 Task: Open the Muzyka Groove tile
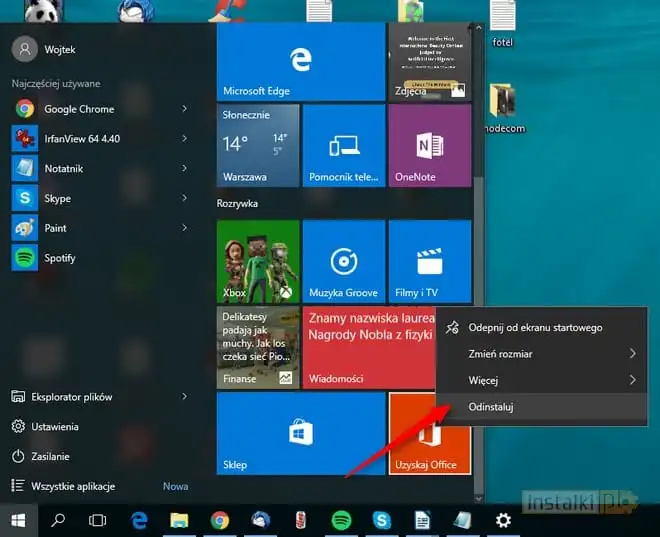(343, 261)
